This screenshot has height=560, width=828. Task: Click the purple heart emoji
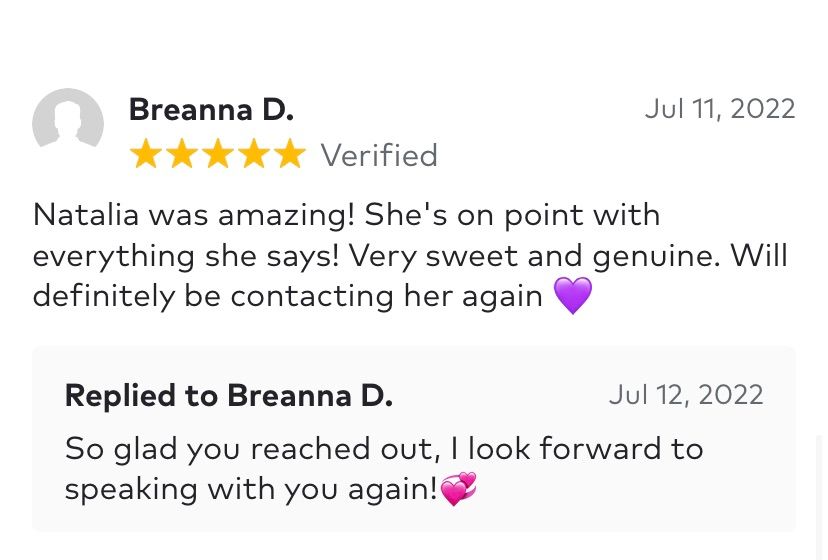coord(573,296)
